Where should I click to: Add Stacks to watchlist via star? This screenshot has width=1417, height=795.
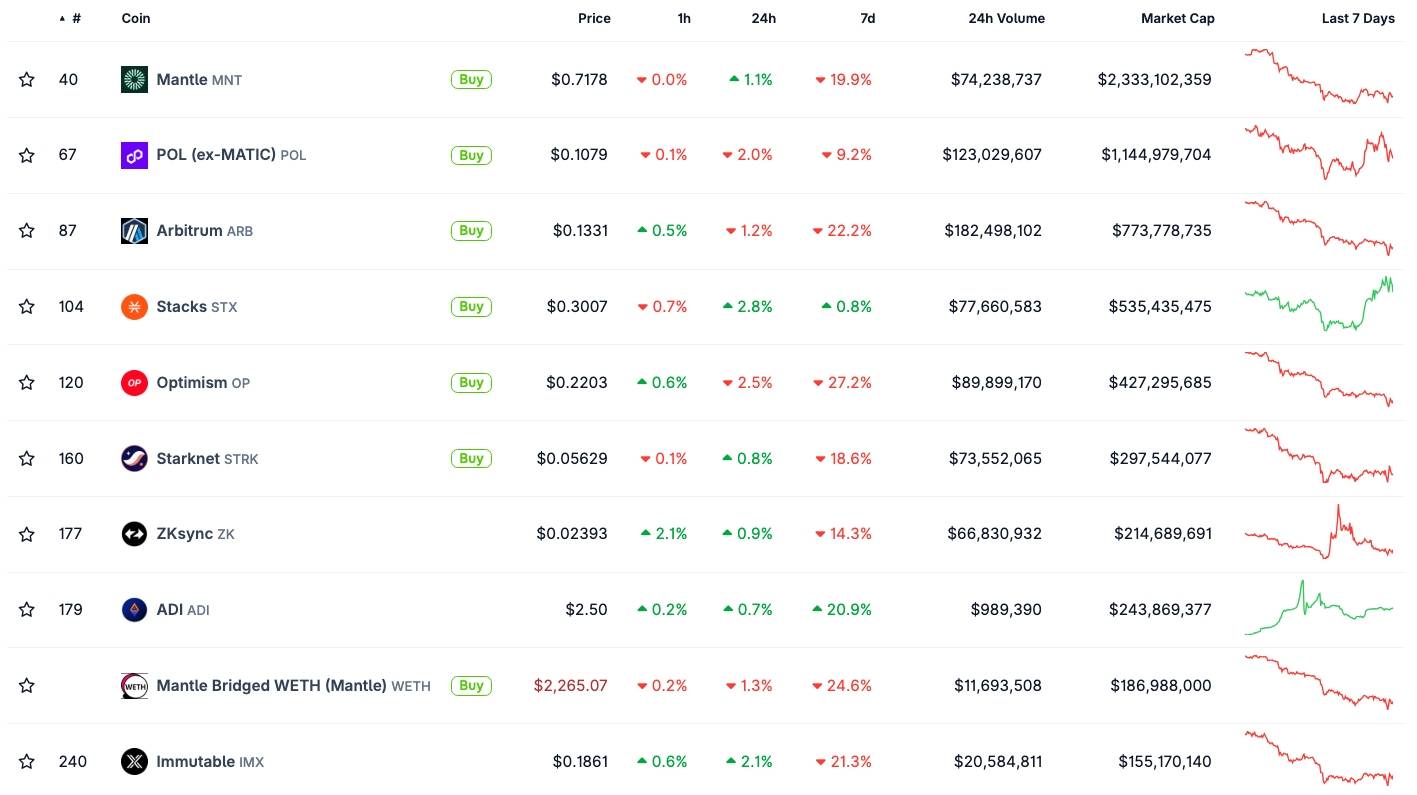26,306
